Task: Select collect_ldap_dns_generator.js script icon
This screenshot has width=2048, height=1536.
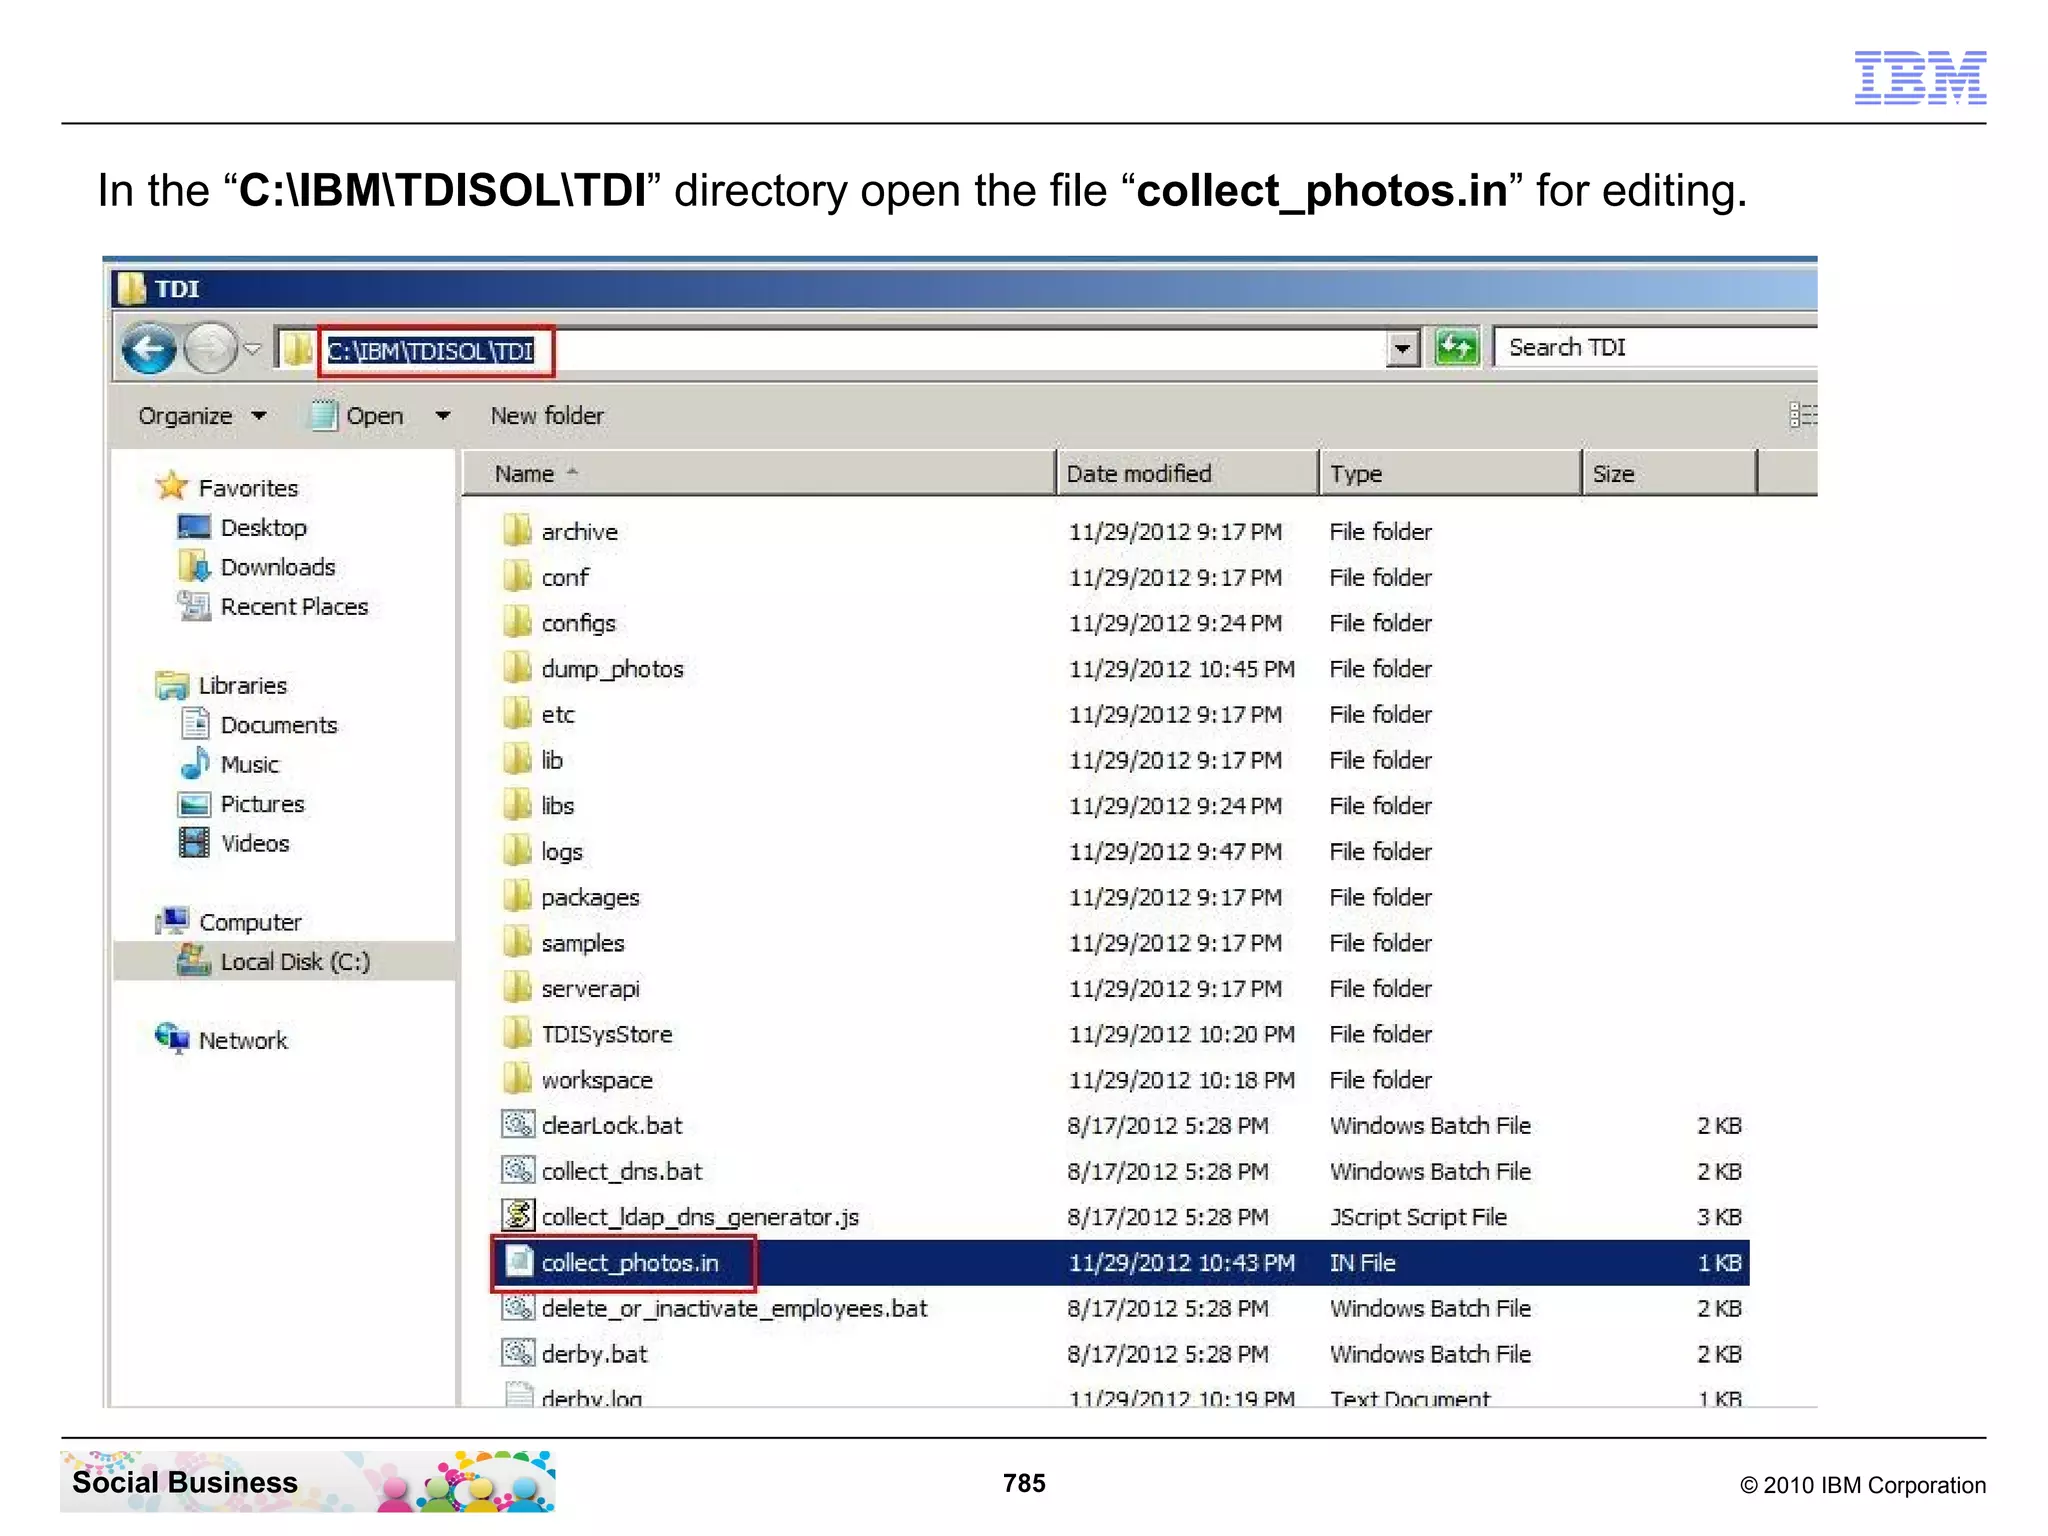Action: click(x=518, y=1216)
